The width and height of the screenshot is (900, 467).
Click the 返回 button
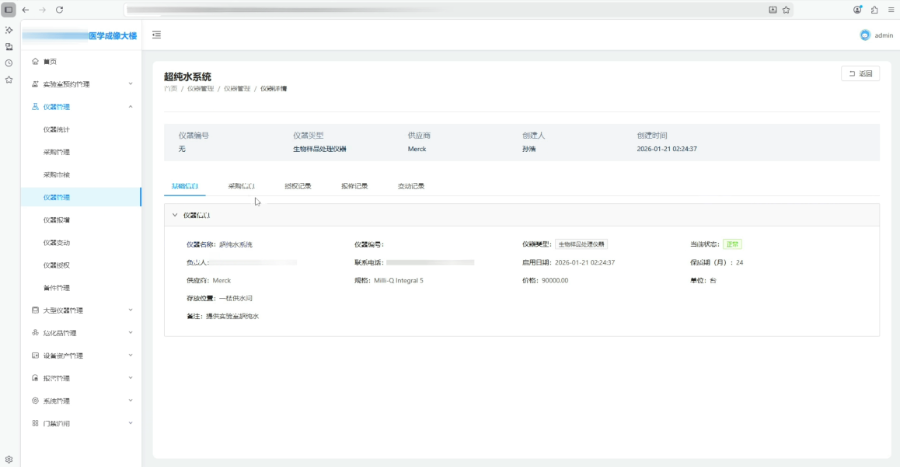tap(860, 73)
